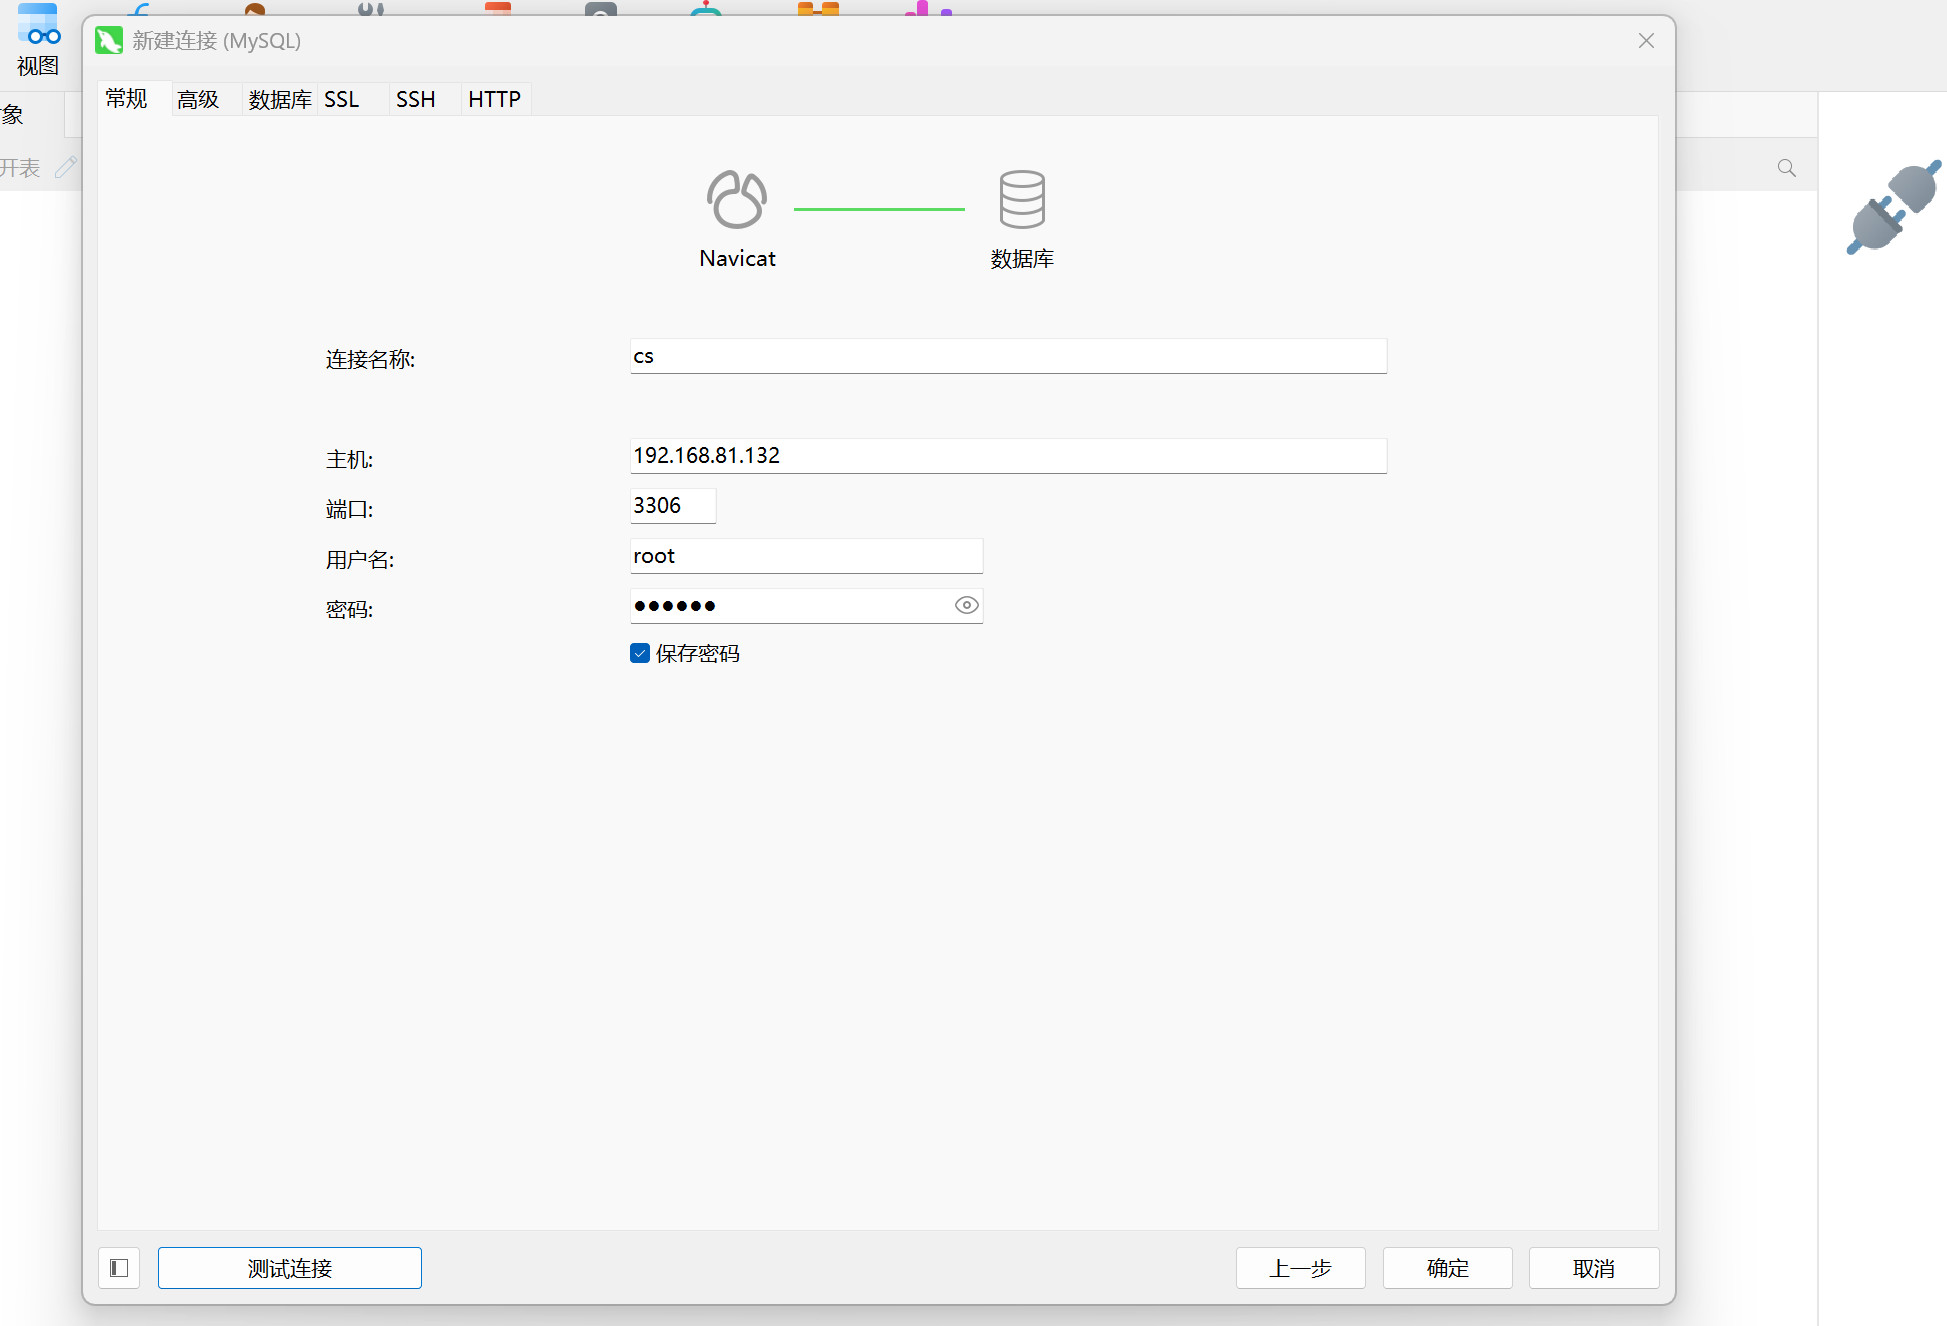Open the 数据库 tab
1947x1326 pixels.
click(279, 99)
